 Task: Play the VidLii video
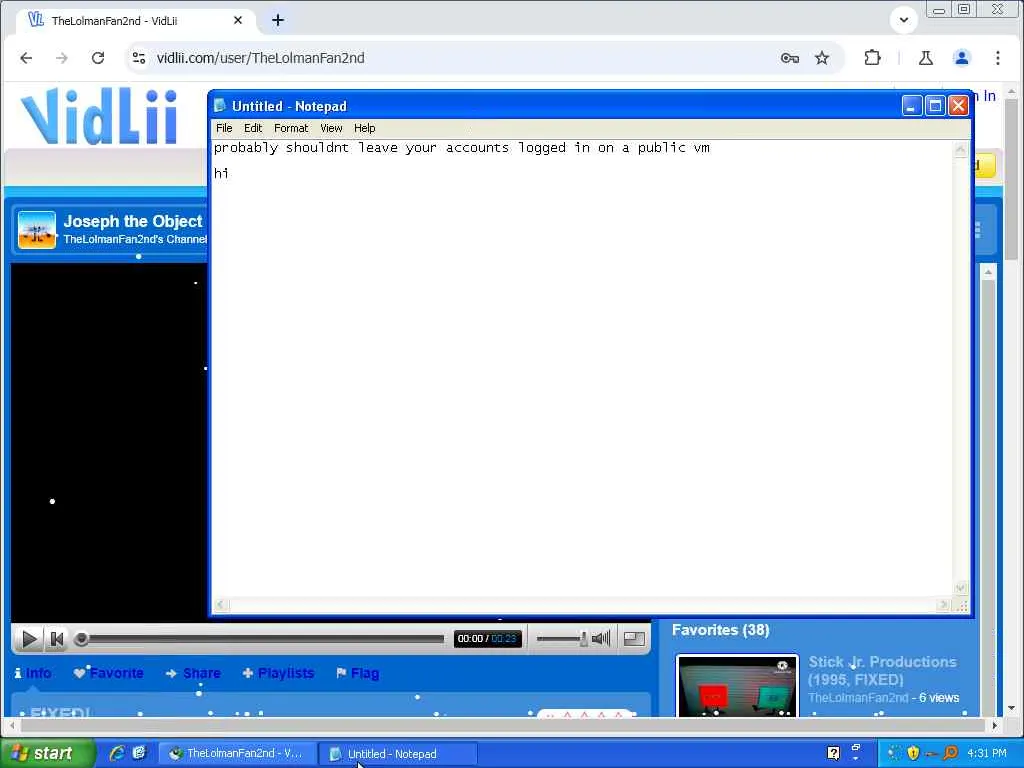coord(29,639)
